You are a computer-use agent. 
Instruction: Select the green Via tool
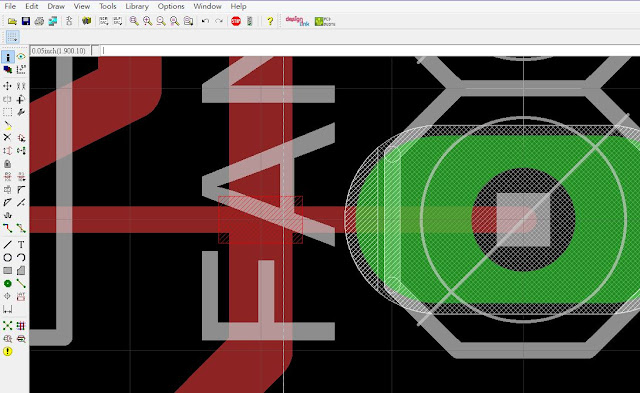(x=7, y=283)
